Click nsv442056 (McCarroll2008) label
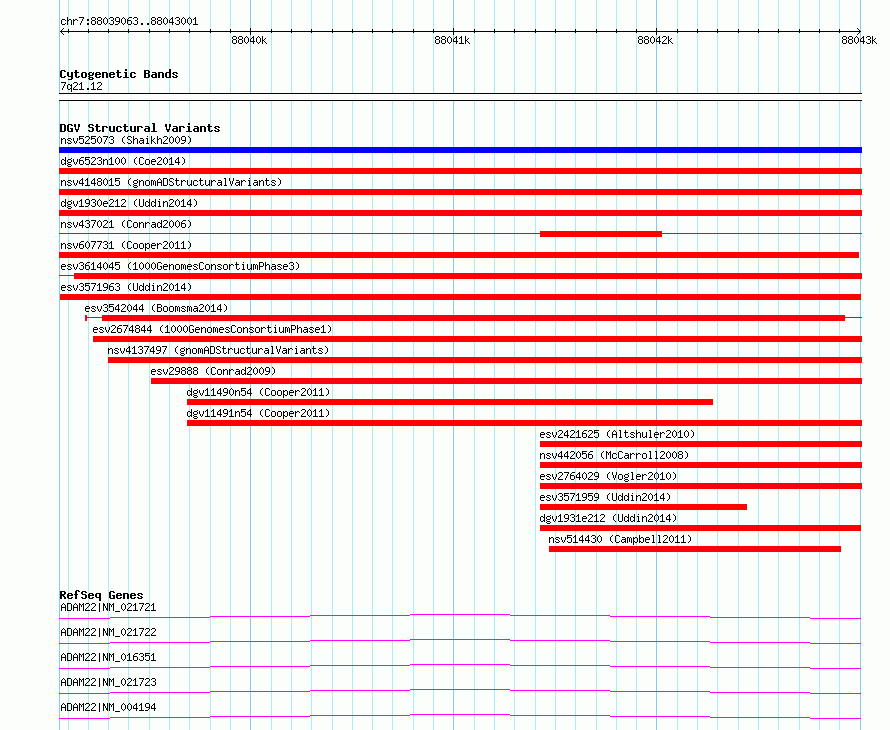 pos(614,455)
